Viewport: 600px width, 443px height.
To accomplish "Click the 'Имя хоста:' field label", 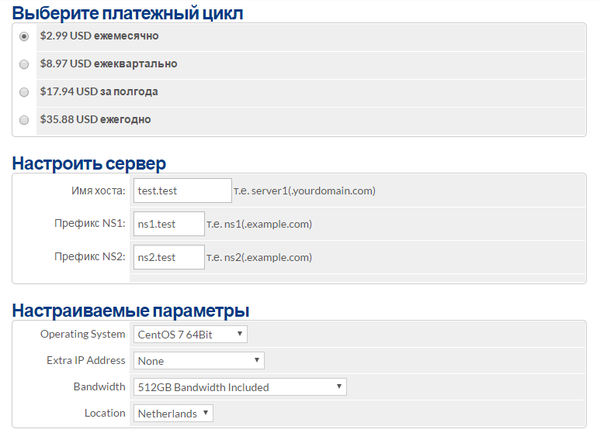I will [x=97, y=190].
